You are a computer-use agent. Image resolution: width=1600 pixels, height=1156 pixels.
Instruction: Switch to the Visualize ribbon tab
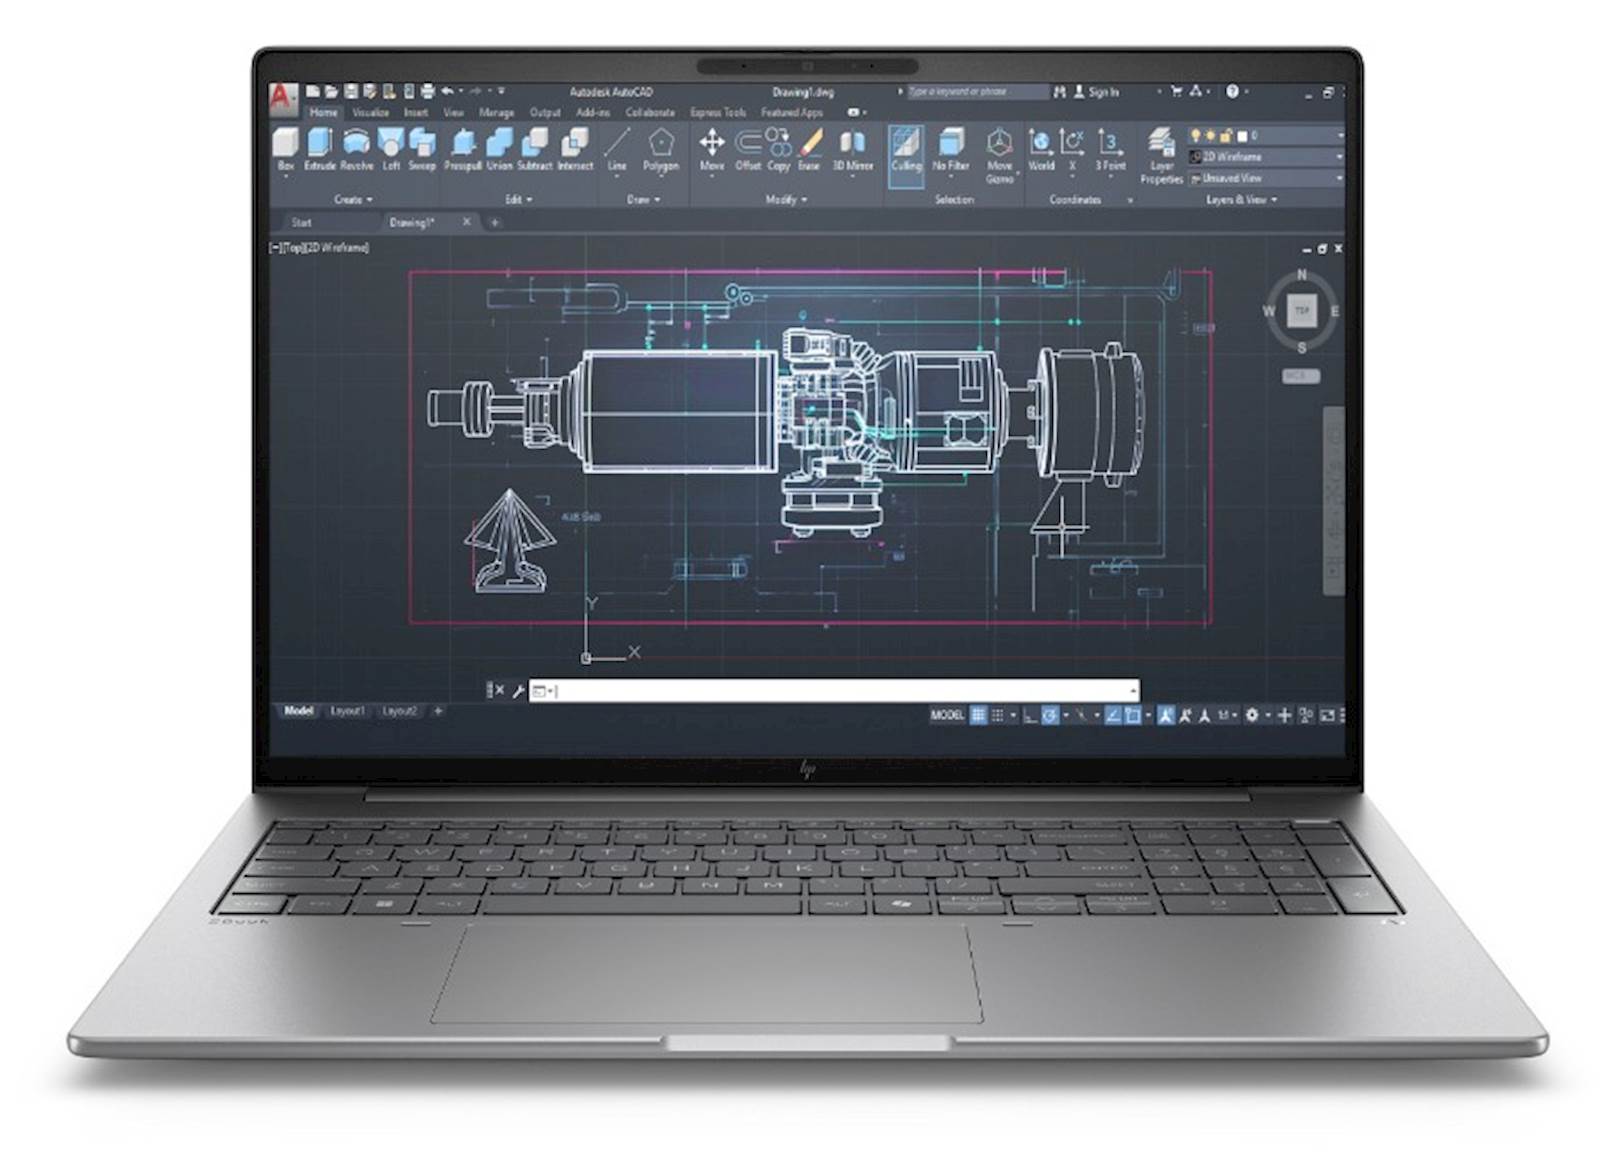point(372,113)
